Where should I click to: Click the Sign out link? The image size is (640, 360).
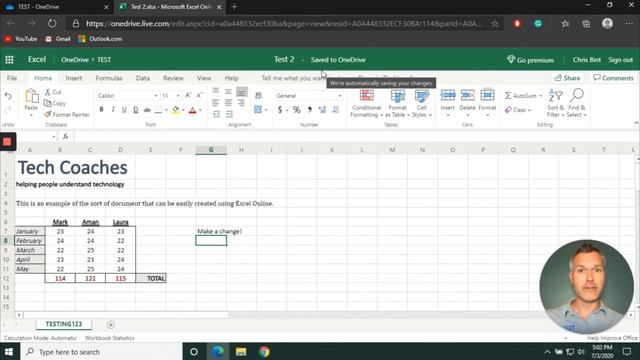pyautogui.click(x=620, y=60)
